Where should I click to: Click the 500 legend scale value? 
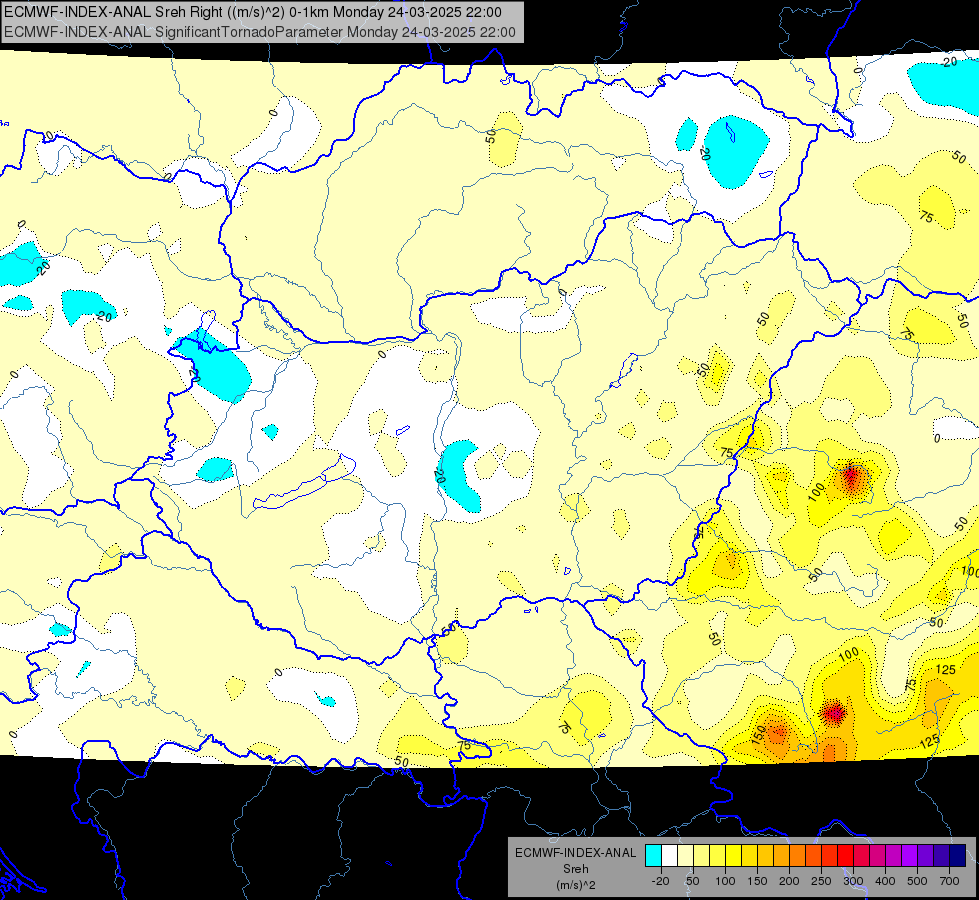[917, 881]
